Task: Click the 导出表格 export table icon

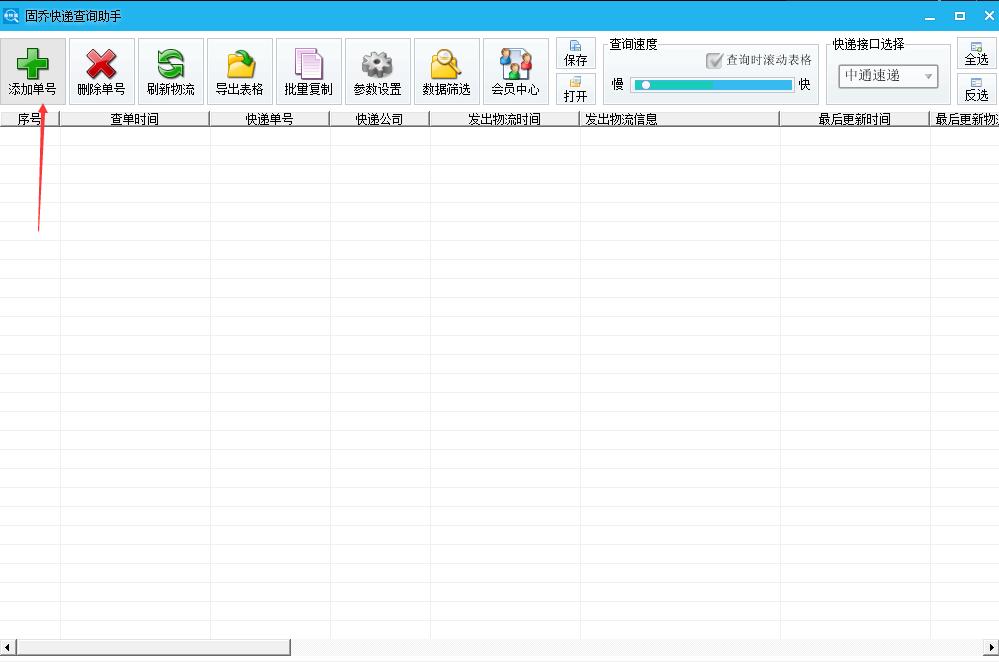Action: point(239,70)
